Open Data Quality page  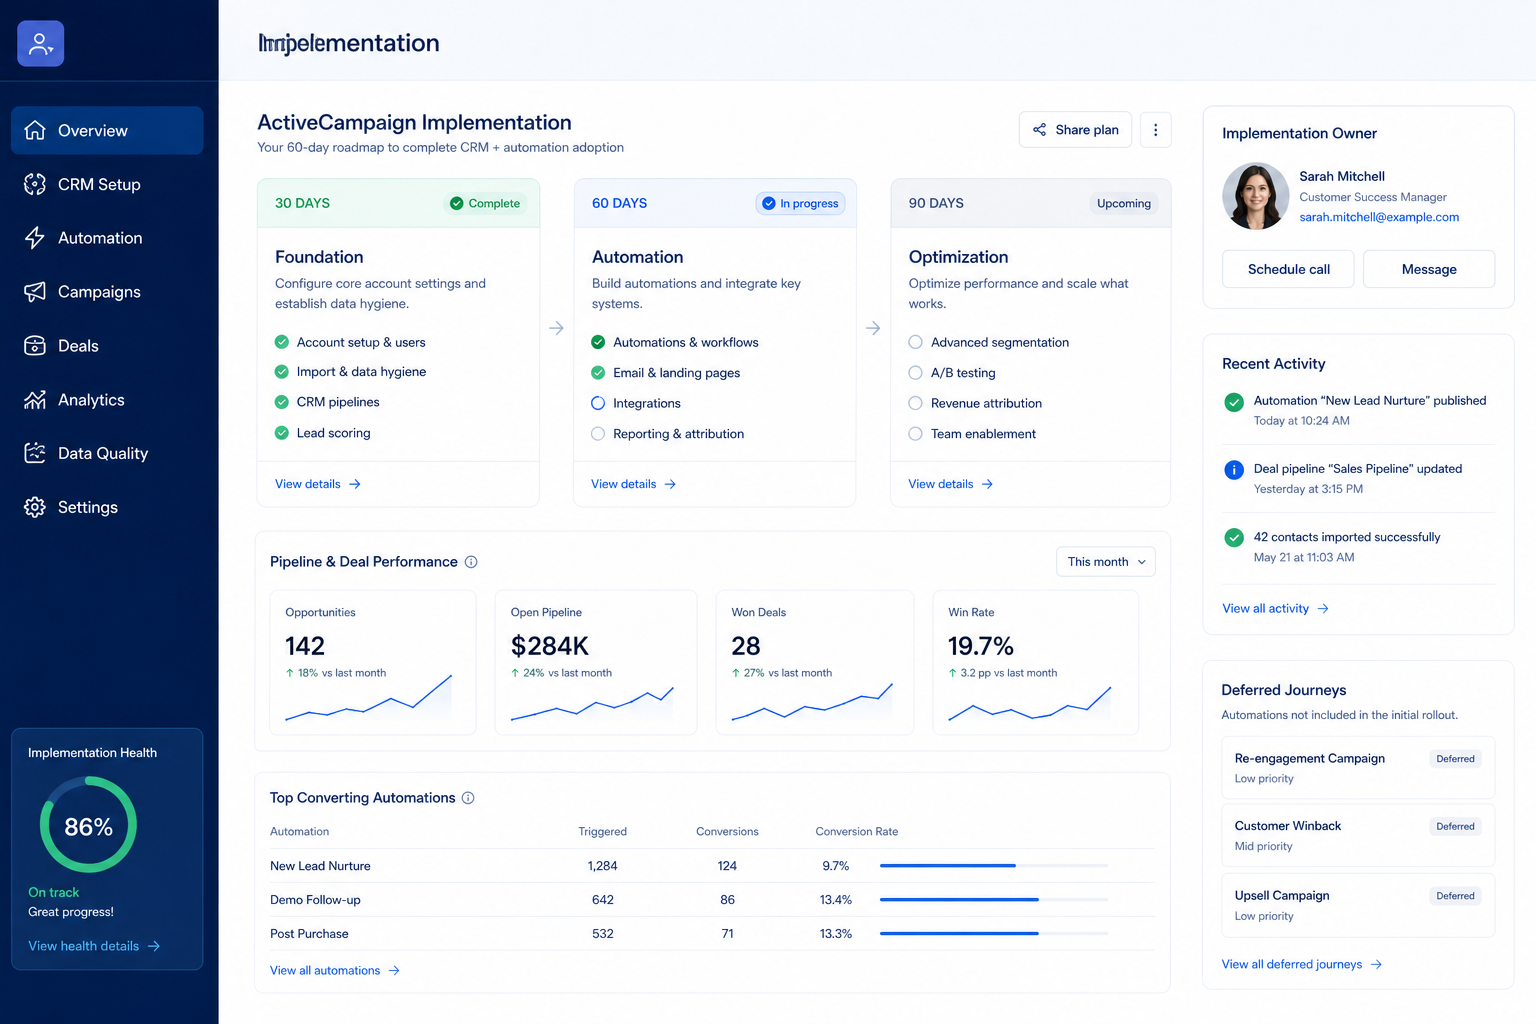[107, 453]
